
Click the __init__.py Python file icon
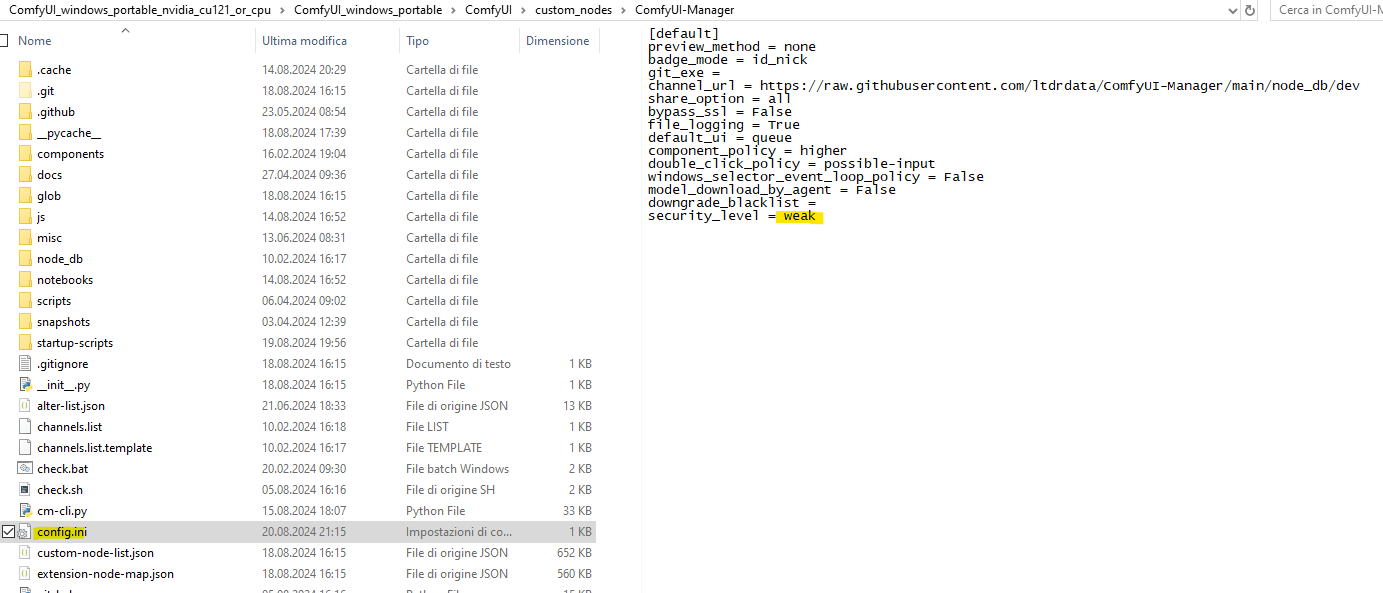coord(25,385)
